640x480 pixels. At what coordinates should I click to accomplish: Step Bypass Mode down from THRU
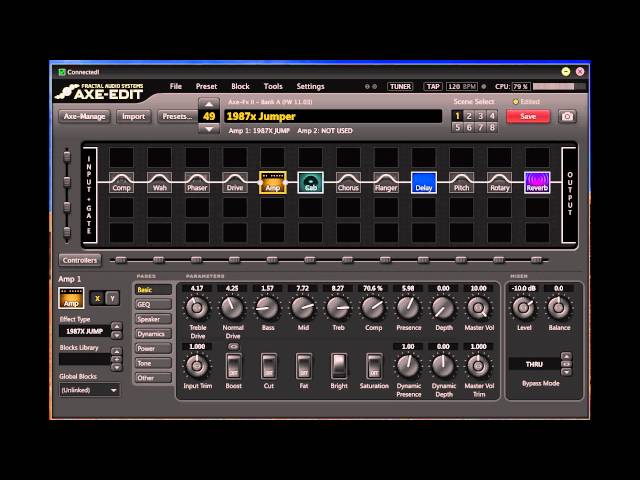pyautogui.click(x=566, y=372)
